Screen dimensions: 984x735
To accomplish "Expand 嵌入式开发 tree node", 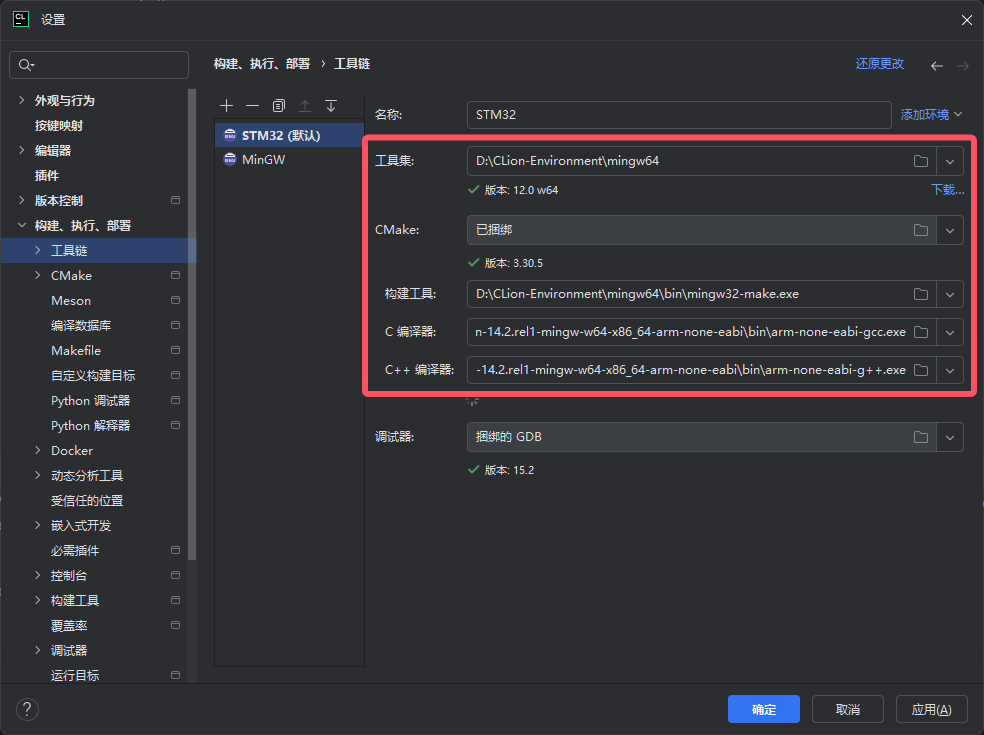I will [x=38, y=525].
